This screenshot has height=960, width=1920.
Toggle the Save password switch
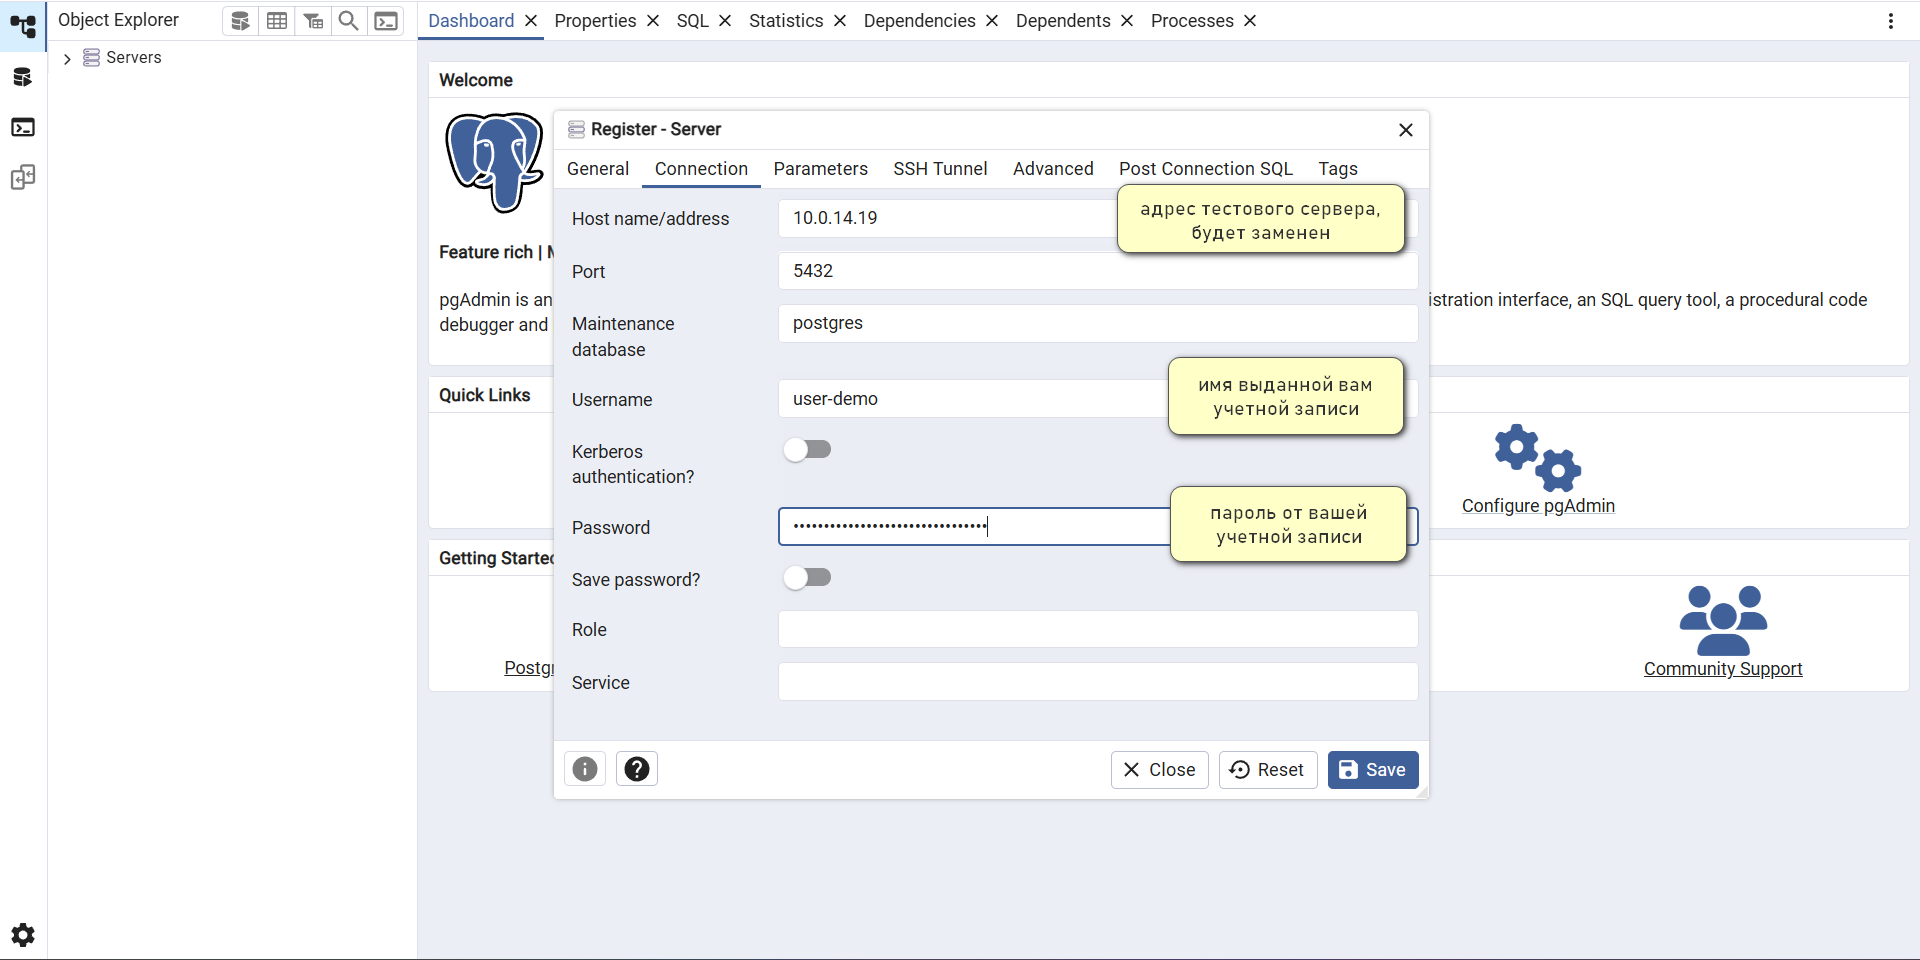click(x=808, y=578)
